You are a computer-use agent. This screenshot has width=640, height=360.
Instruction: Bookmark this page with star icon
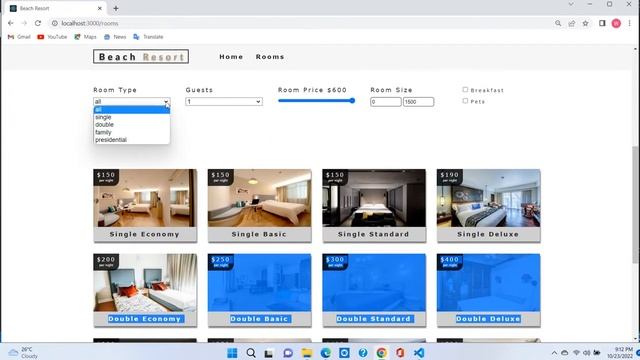586,23
